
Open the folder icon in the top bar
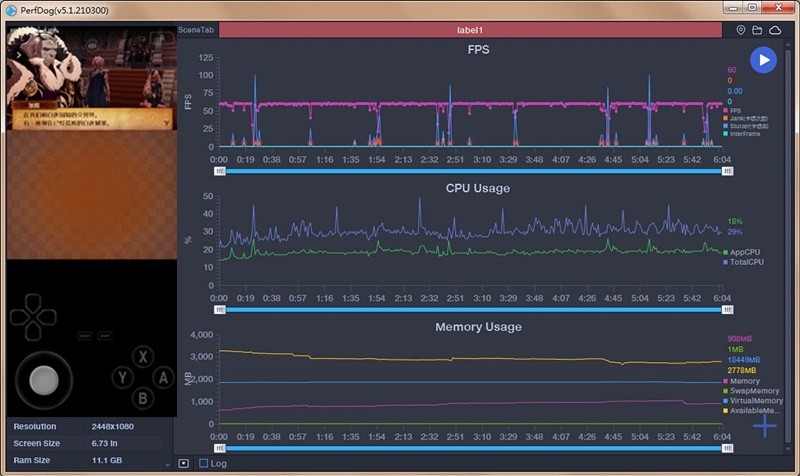click(757, 30)
